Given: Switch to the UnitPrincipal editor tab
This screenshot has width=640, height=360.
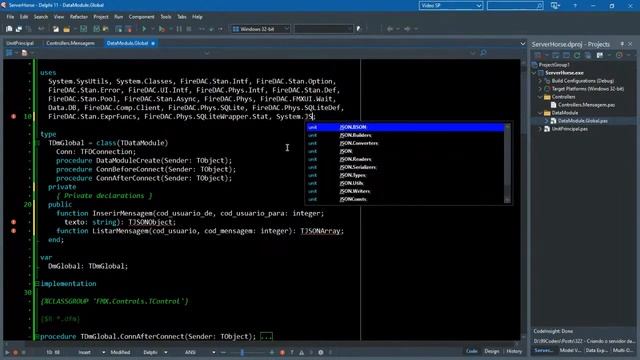Looking at the screenshot, I should point(20,43).
